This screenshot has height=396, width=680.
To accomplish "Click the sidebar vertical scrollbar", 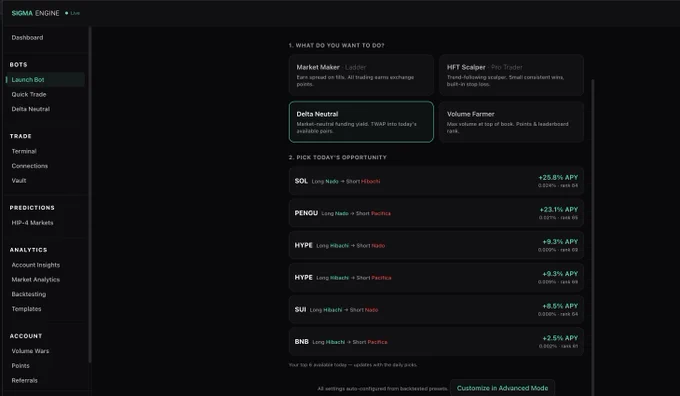I will (x=90, y=194).
